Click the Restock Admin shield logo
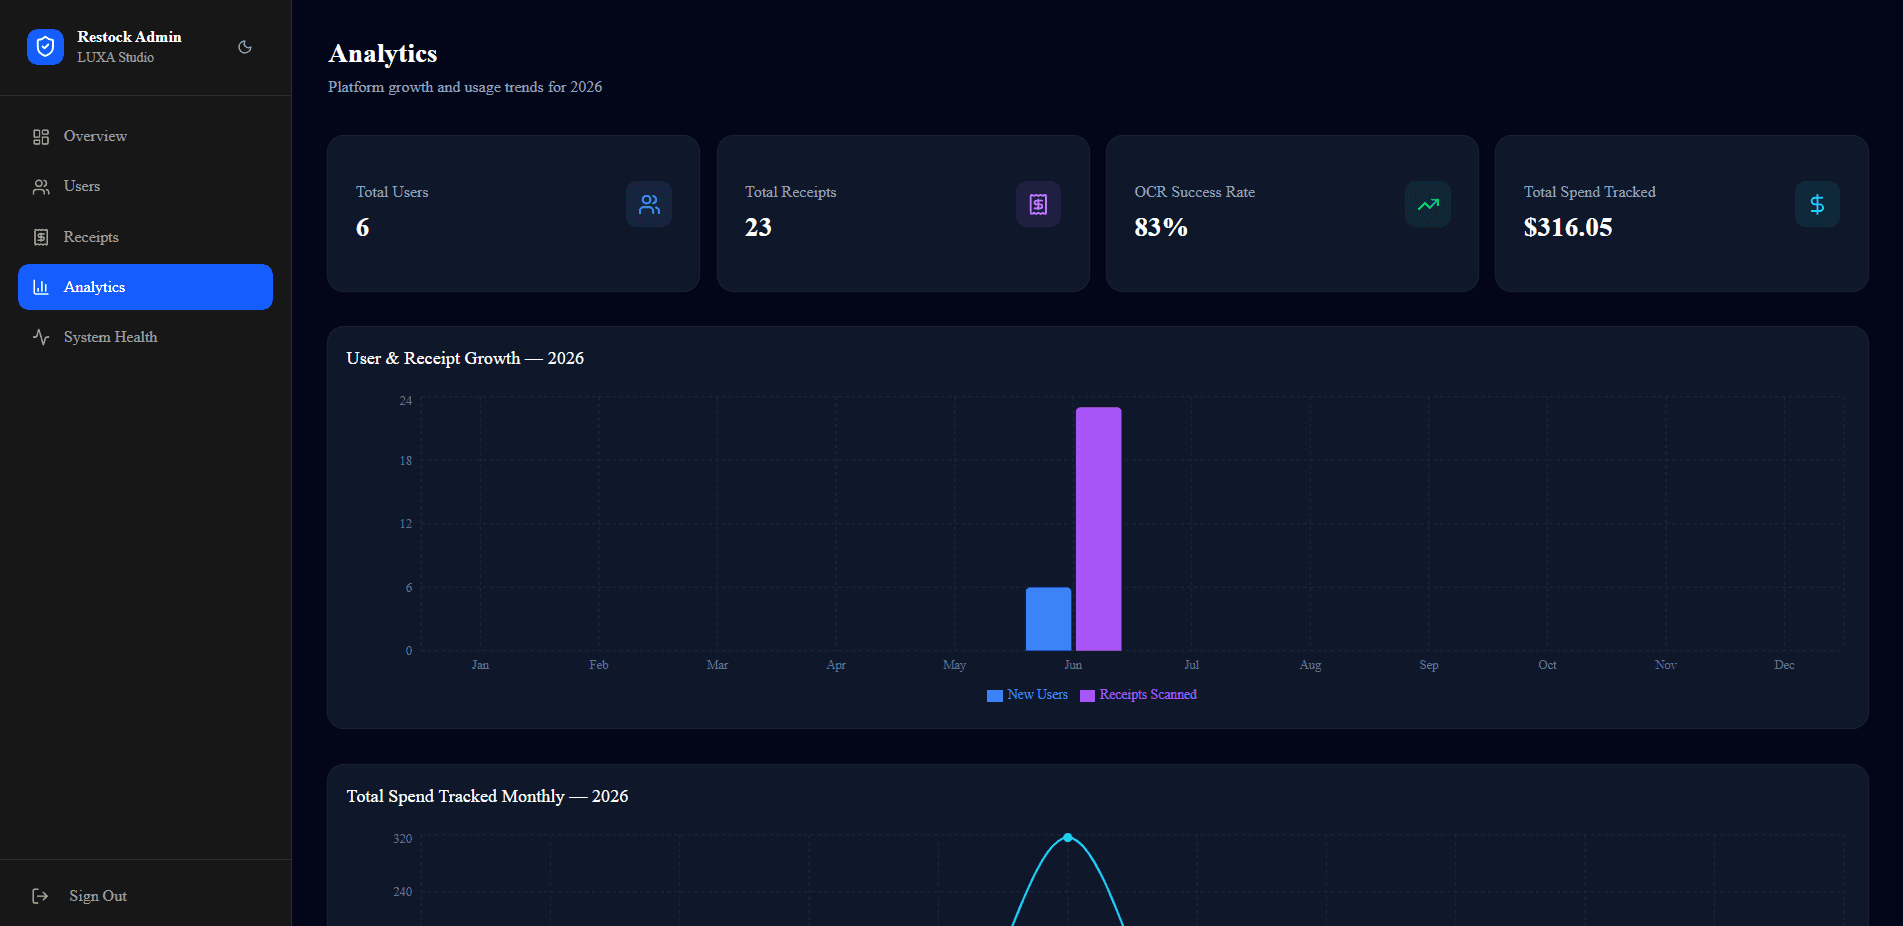This screenshot has width=1903, height=926. pos(45,47)
